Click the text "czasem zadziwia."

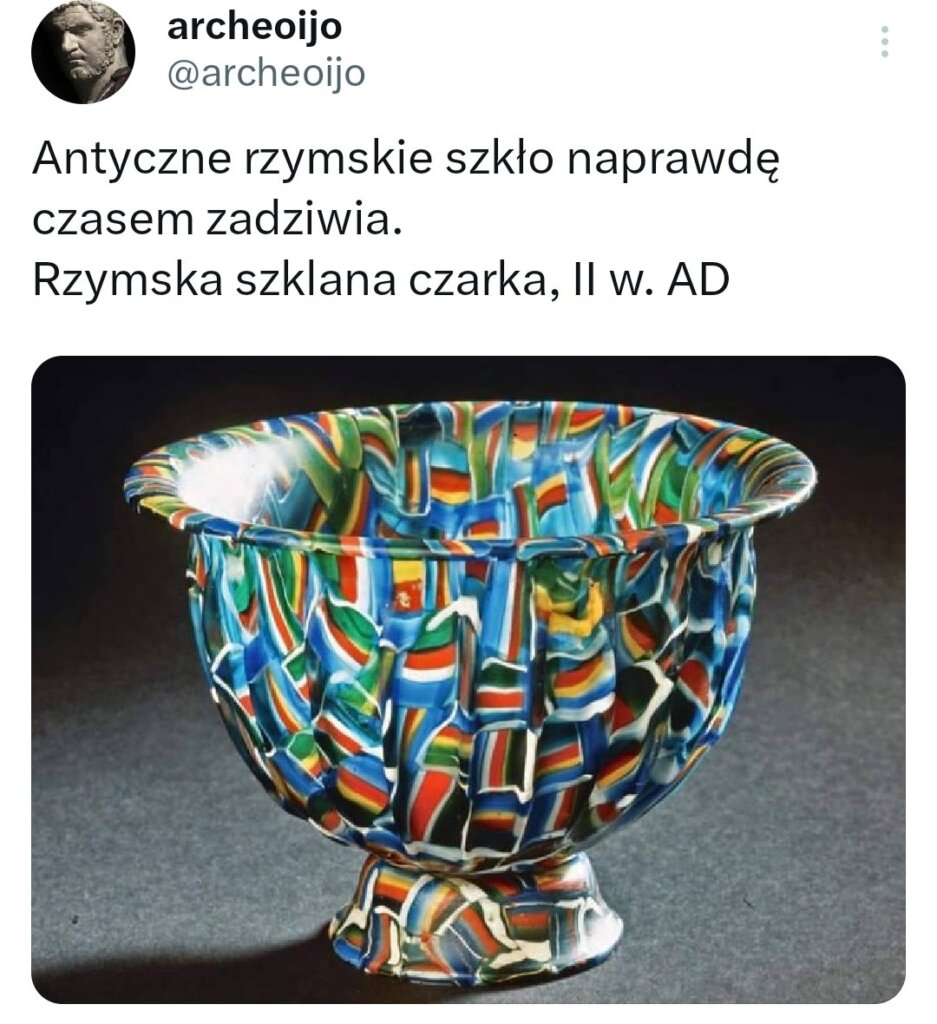(x=216, y=220)
